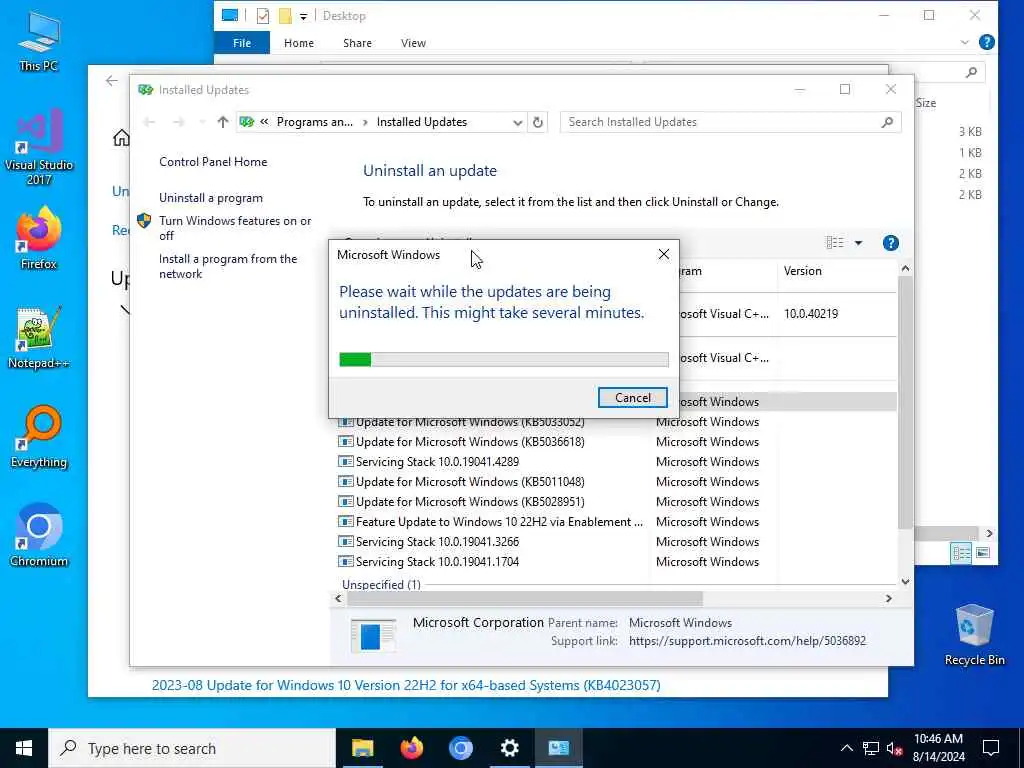Open the Recycle Bin
Screen dimensions: 1024x768
(x=974, y=635)
